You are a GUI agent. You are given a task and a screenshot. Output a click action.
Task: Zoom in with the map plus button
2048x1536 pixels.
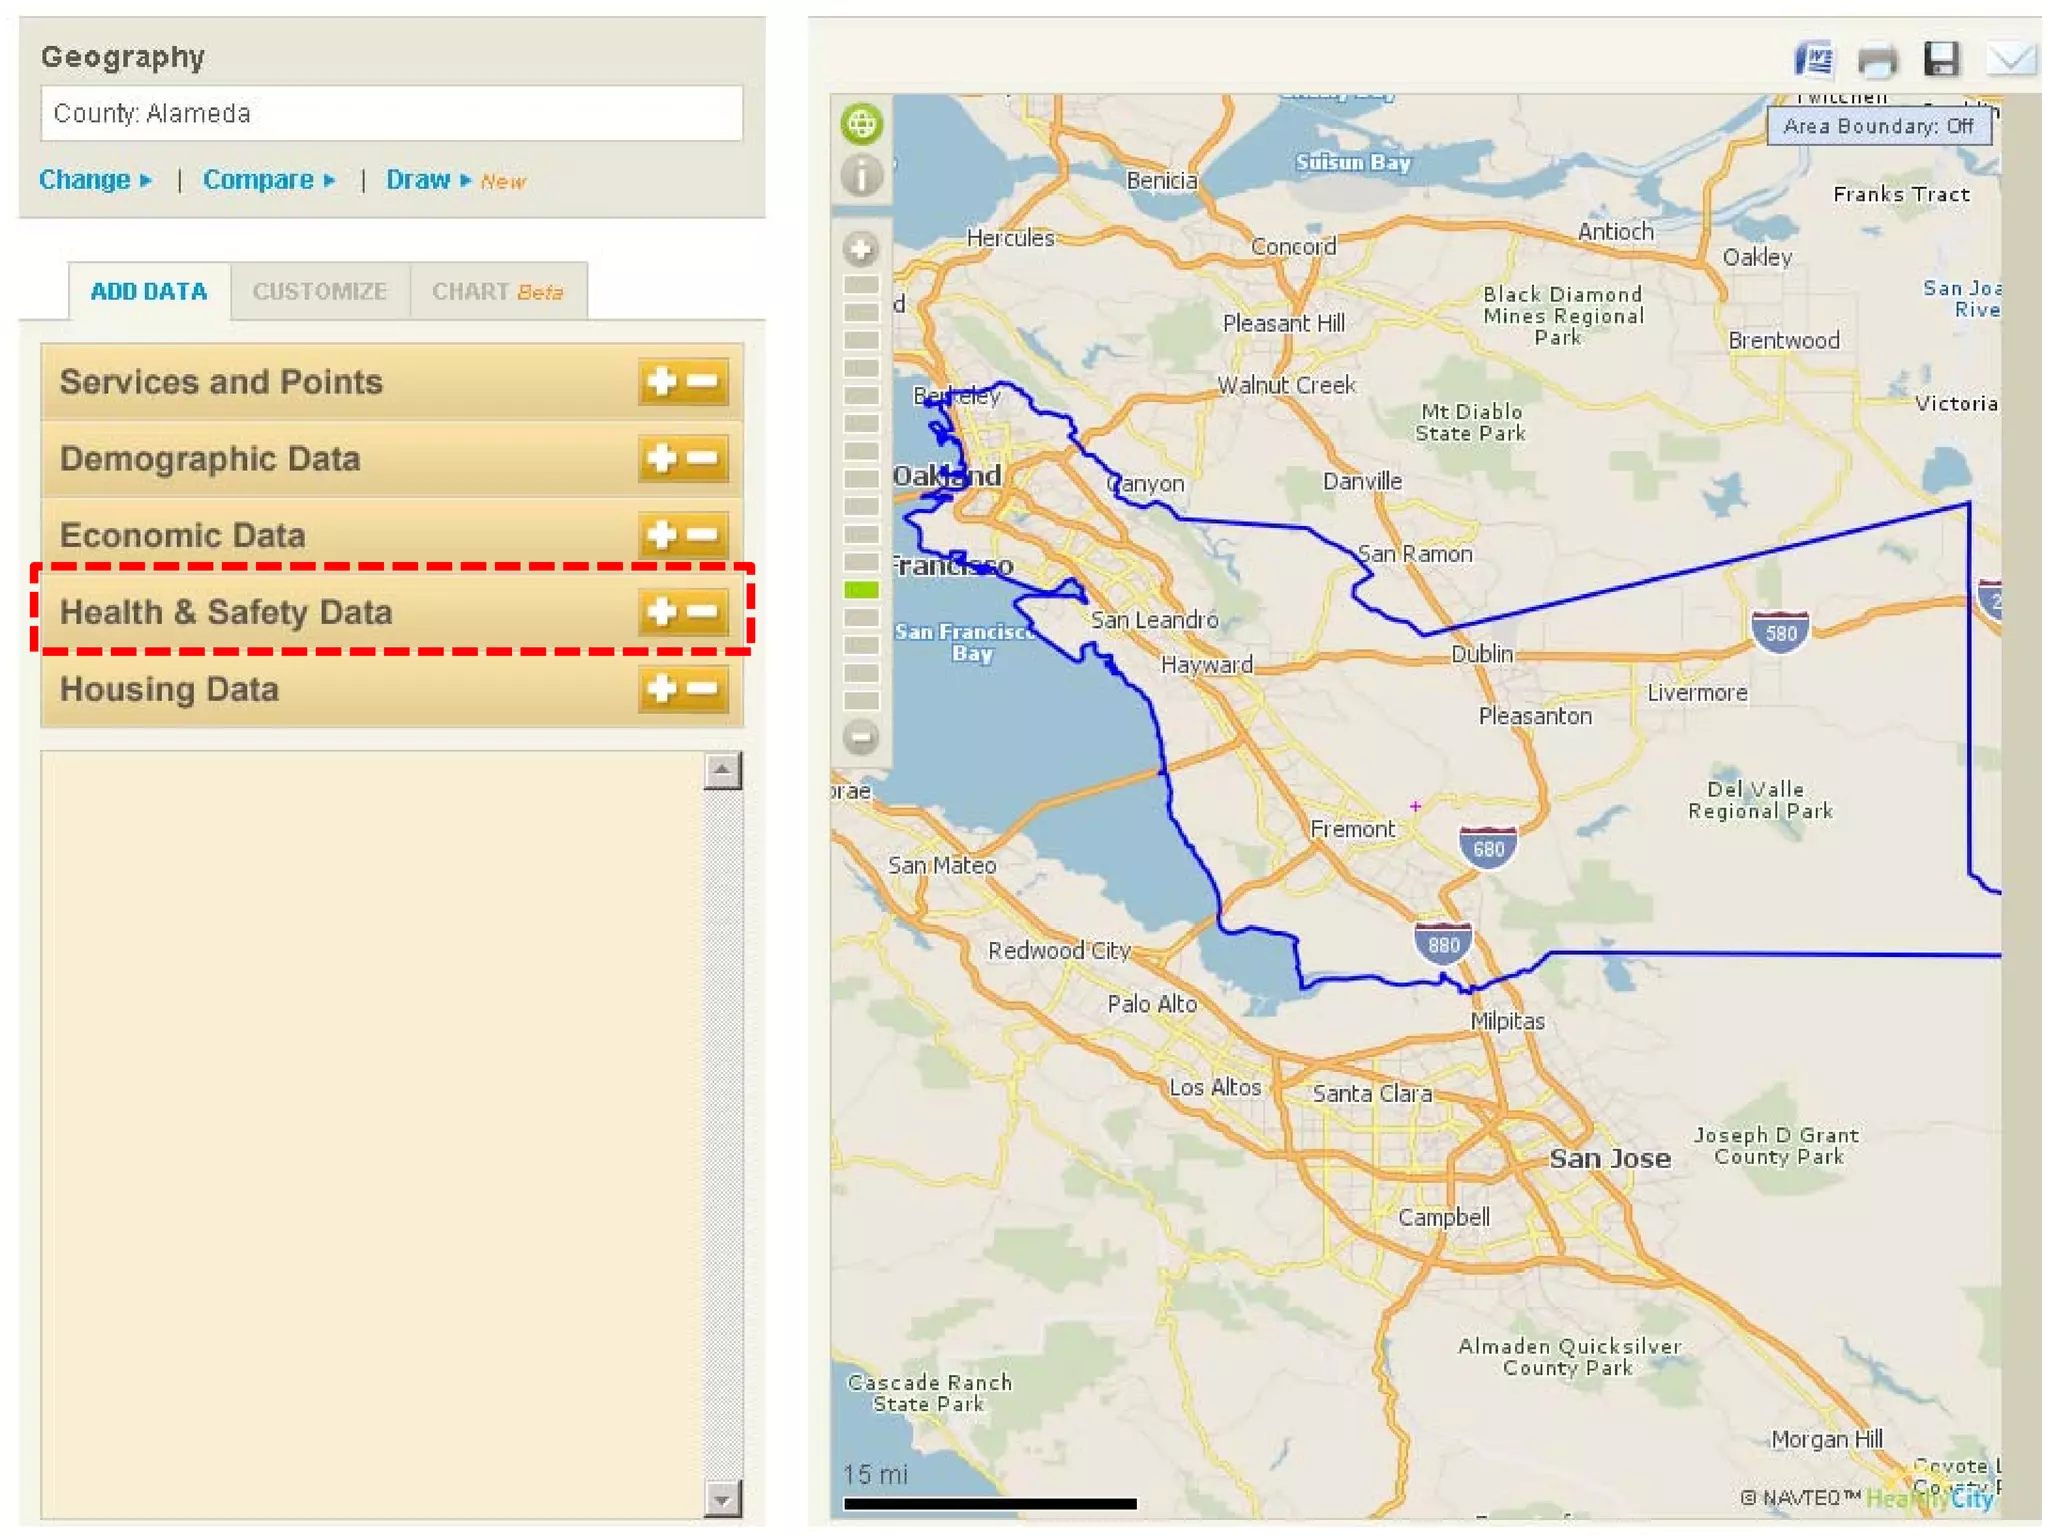tap(861, 249)
